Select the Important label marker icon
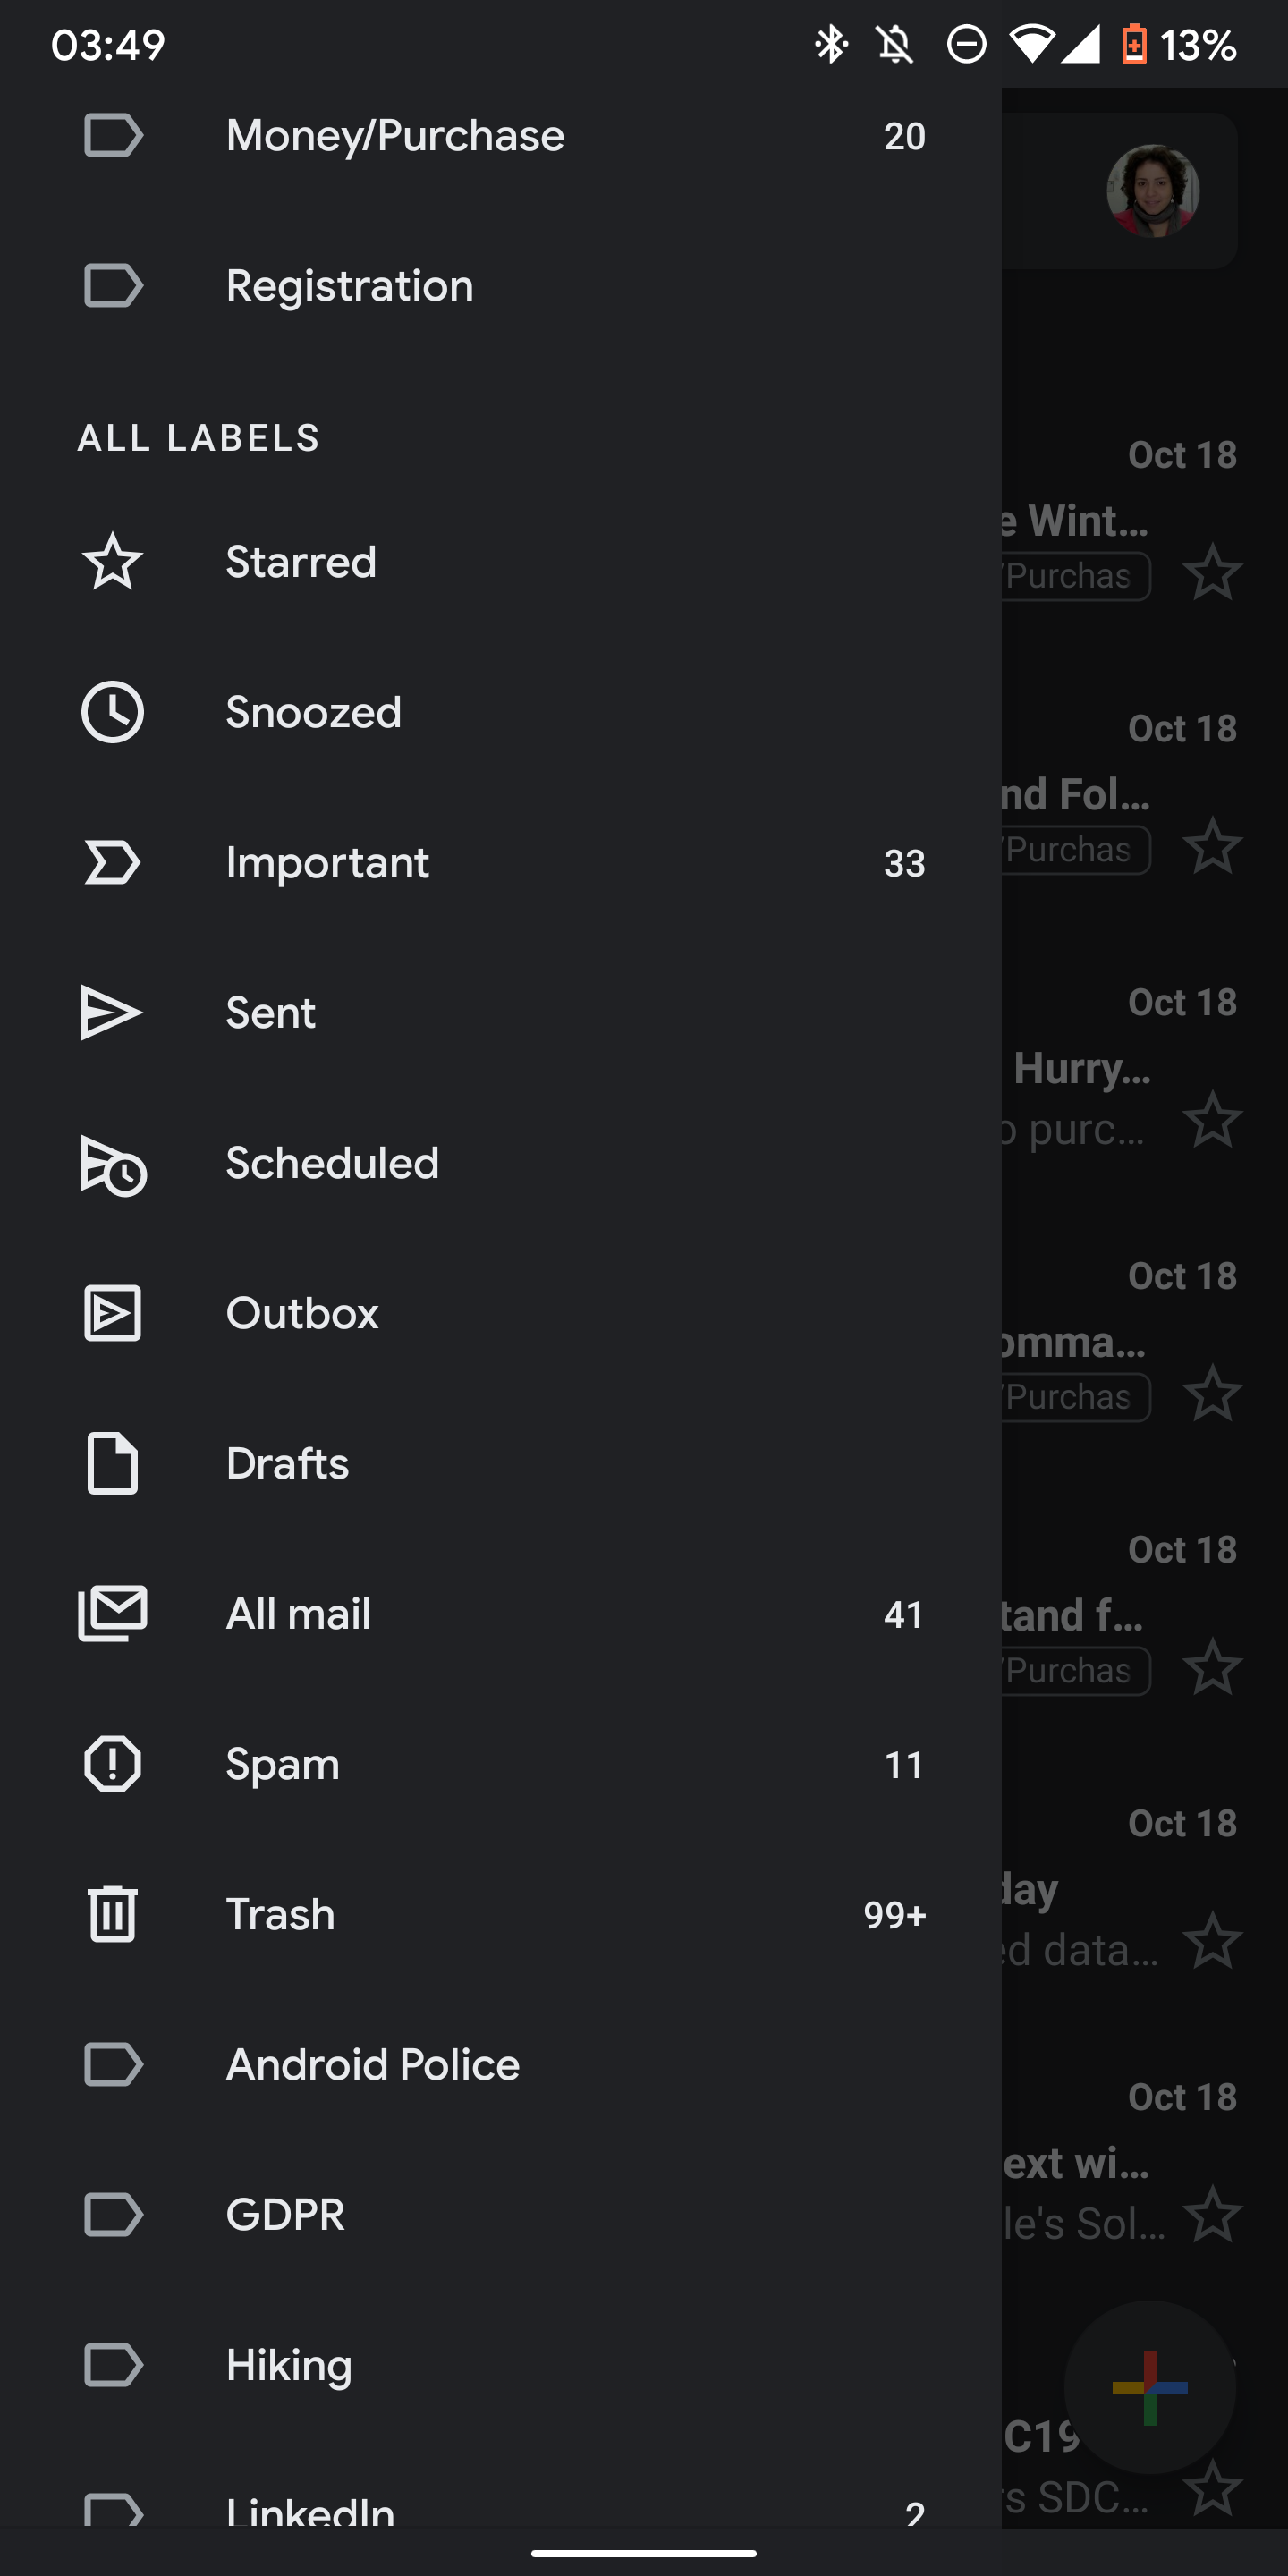1288x2576 pixels. (112, 862)
